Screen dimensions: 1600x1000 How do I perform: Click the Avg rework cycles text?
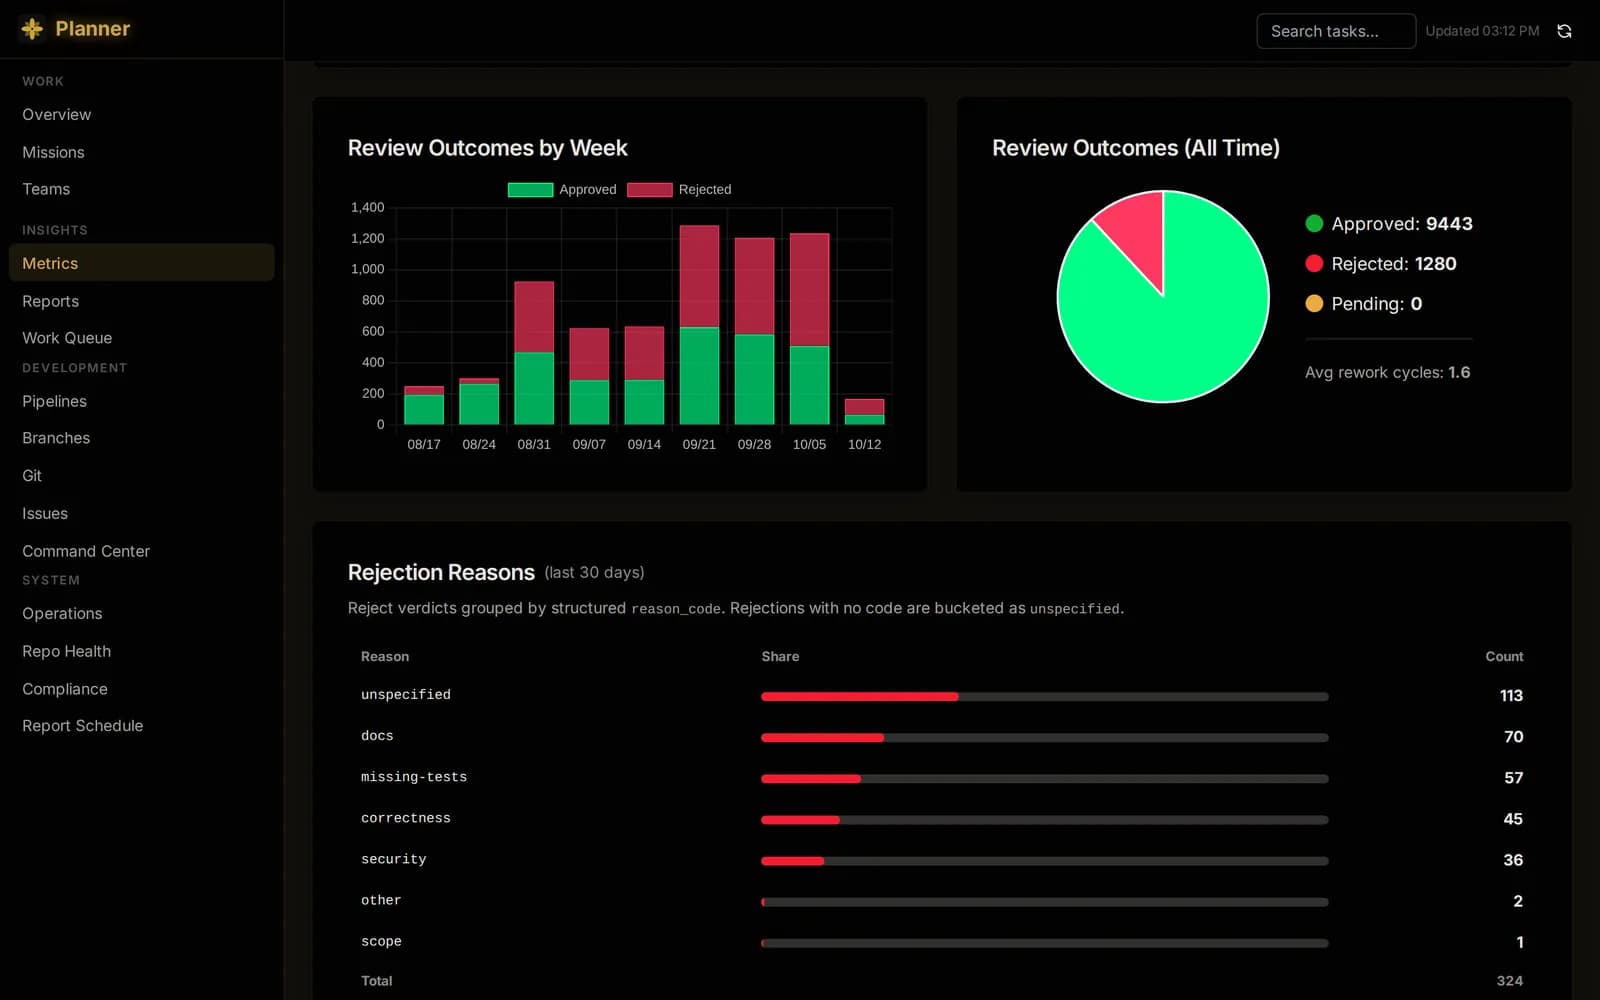(1387, 372)
